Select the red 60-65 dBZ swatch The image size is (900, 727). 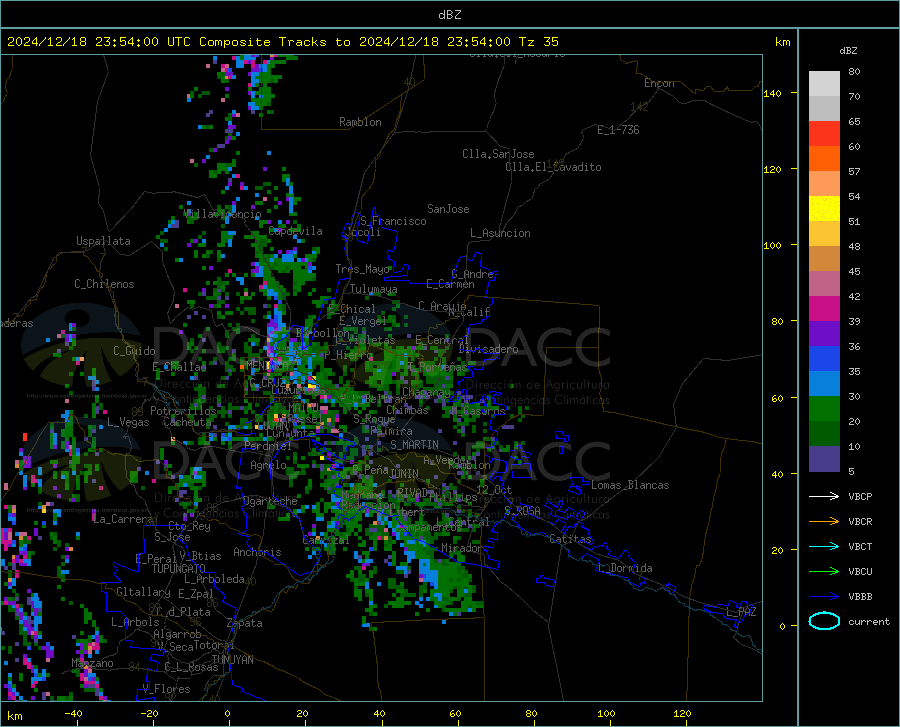824,134
